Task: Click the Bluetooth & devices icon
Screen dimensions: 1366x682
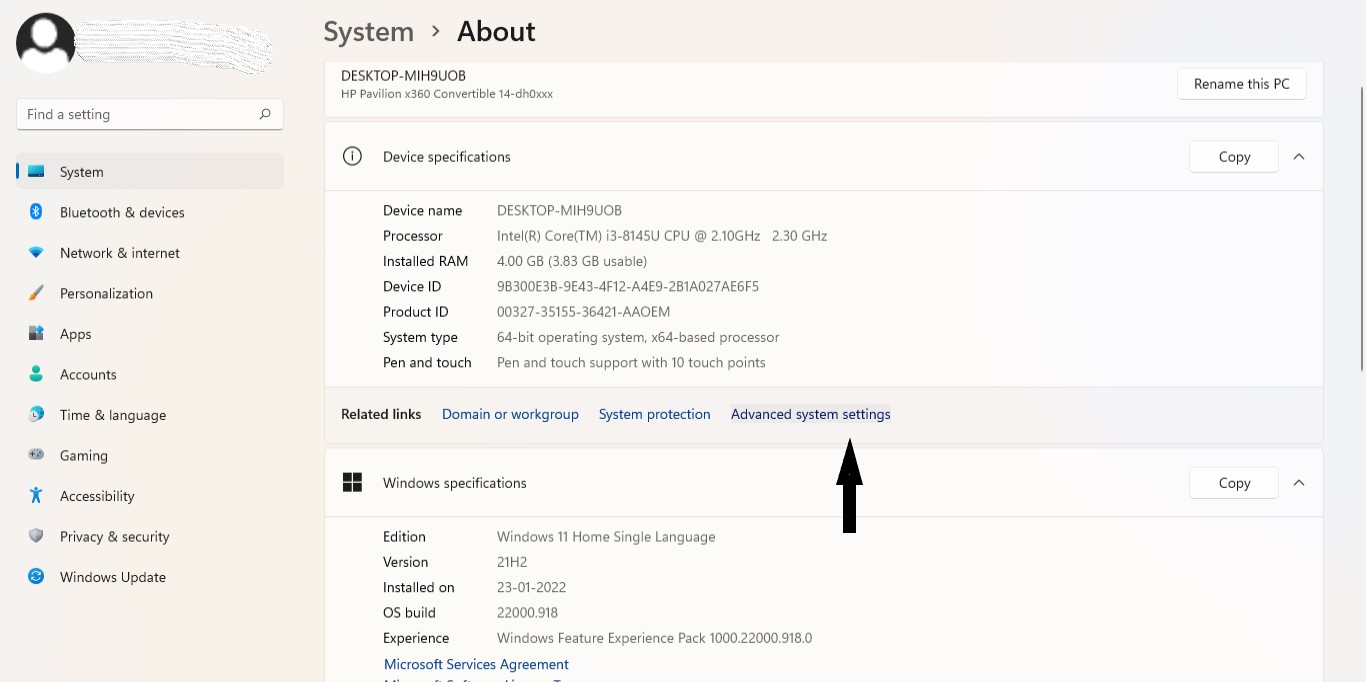Action: [36, 212]
